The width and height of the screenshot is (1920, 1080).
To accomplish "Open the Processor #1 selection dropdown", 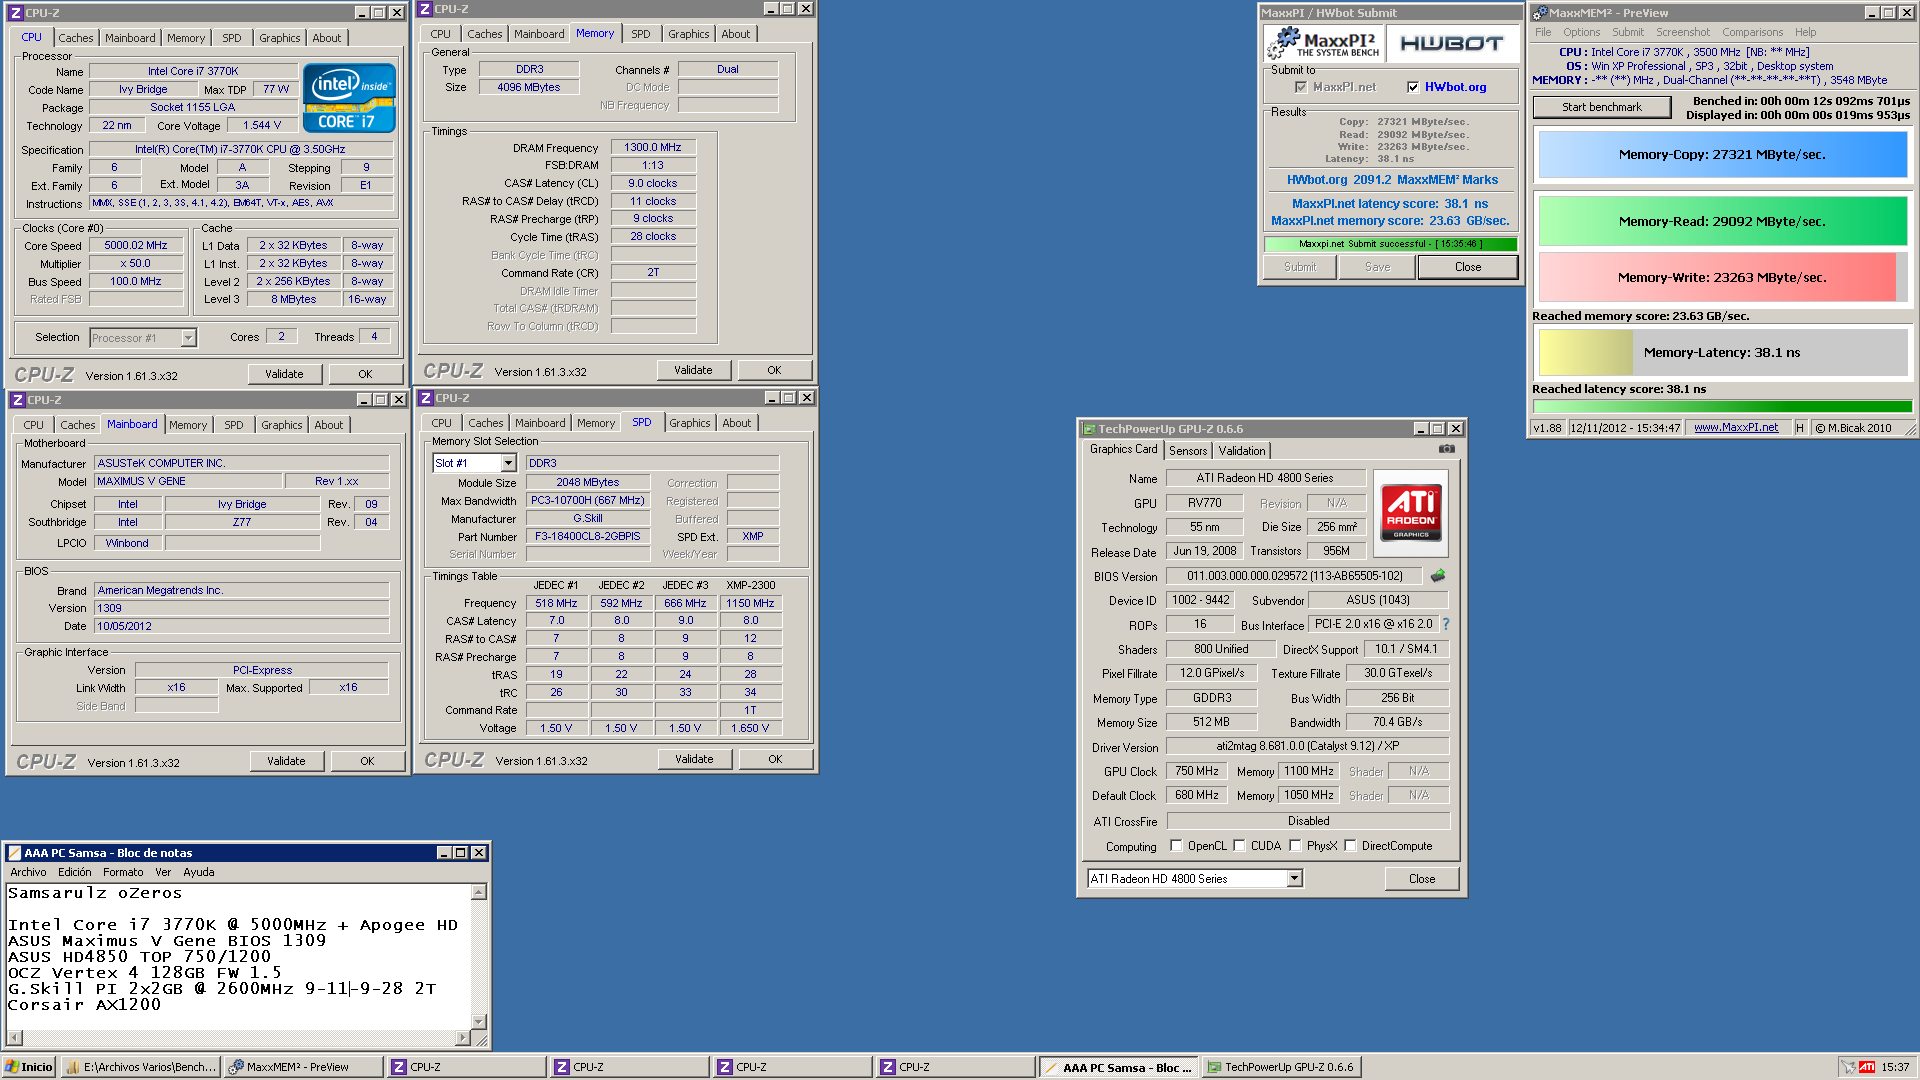I will [188, 338].
